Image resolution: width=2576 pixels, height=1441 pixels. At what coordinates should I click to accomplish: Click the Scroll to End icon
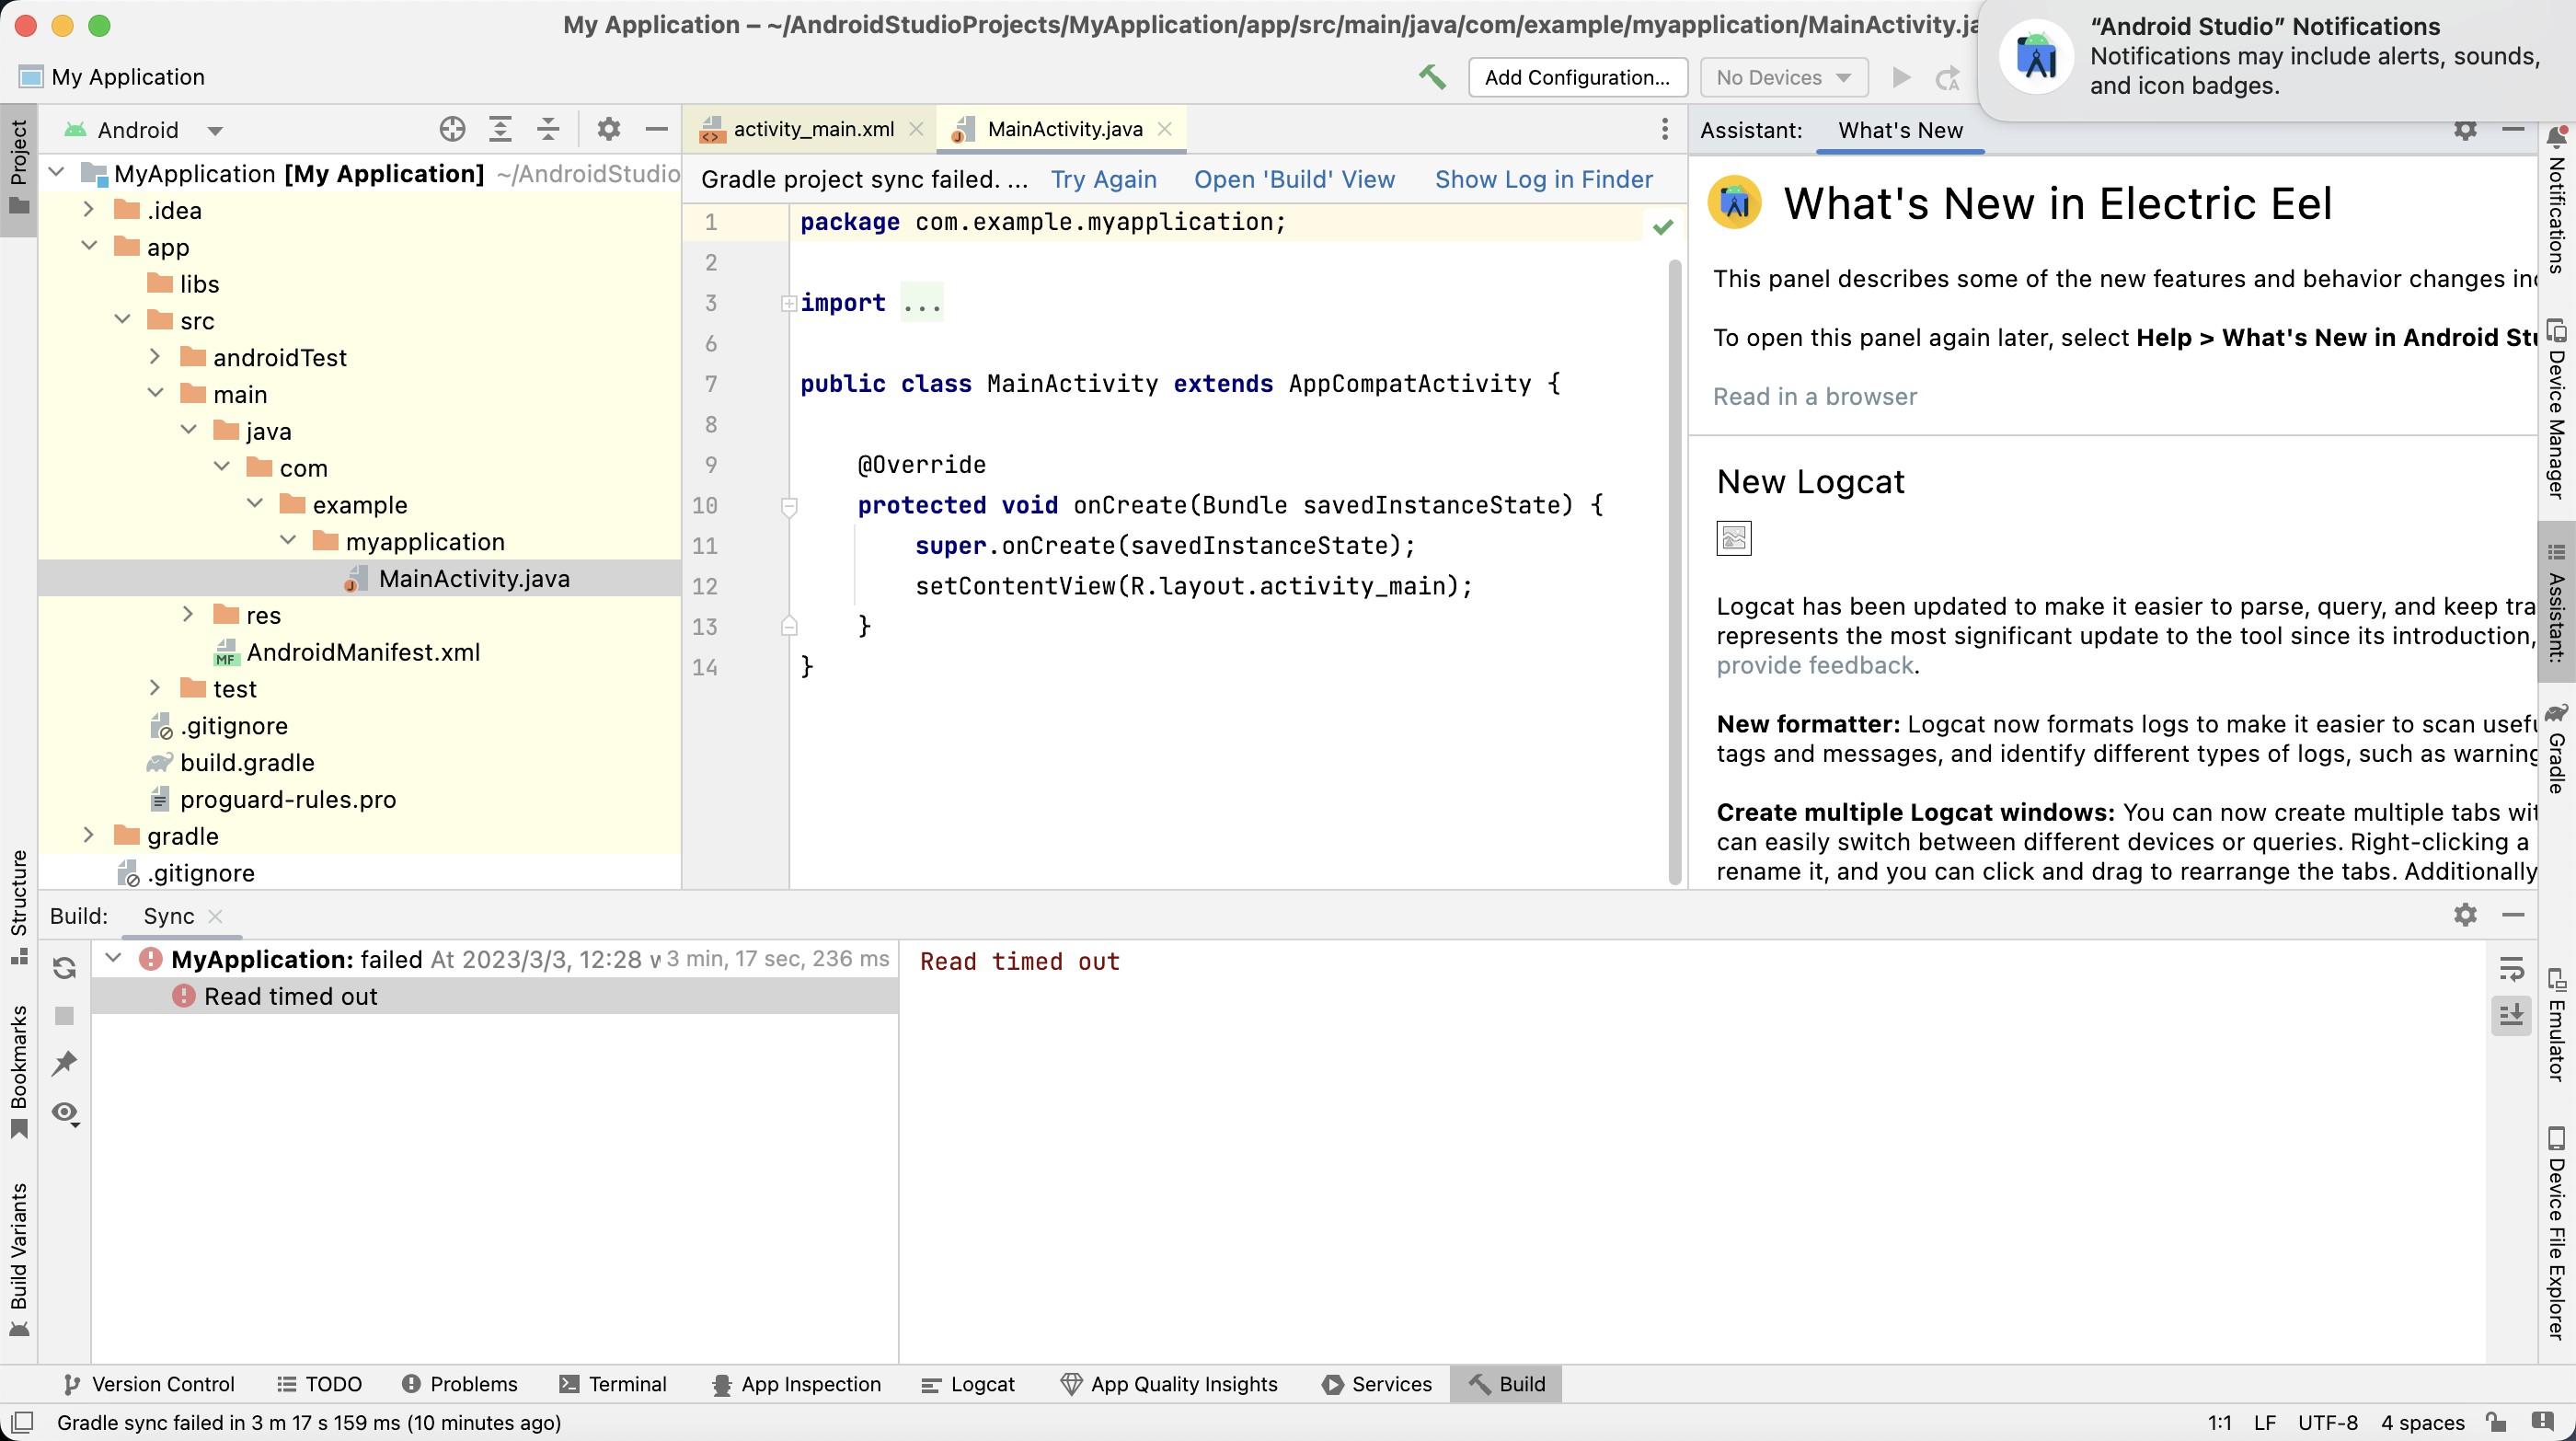coord(2511,1016)
